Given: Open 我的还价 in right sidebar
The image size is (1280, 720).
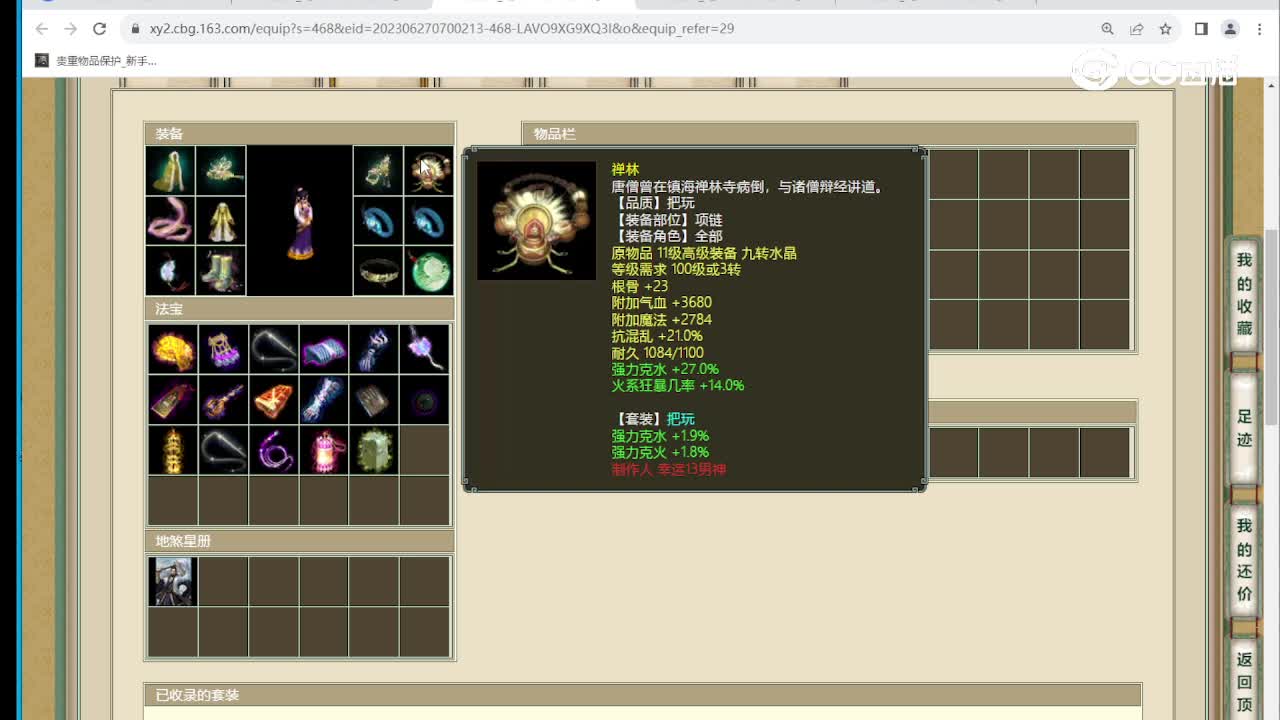Looking at the screenshot, I should 1244,560.
